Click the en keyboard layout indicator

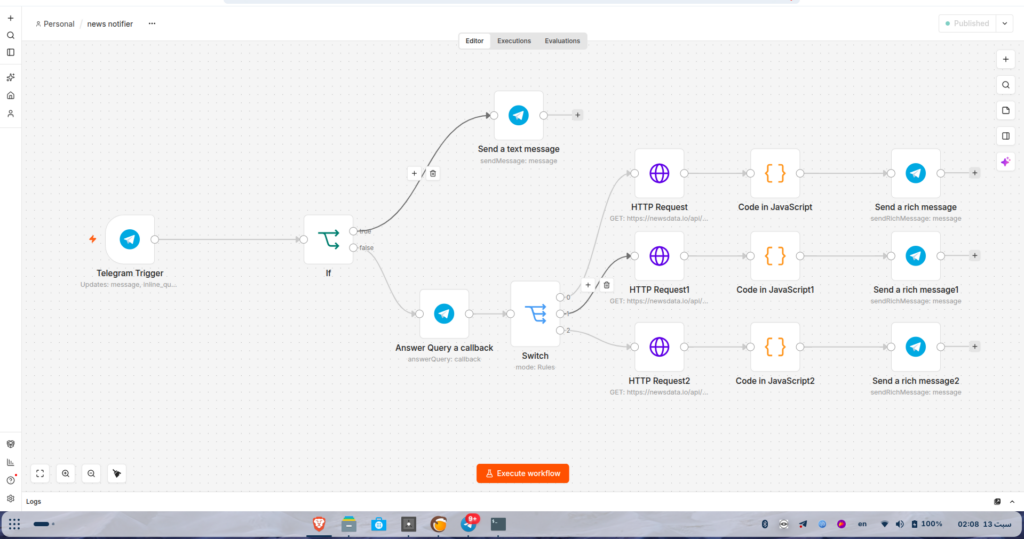click(862, 524)
